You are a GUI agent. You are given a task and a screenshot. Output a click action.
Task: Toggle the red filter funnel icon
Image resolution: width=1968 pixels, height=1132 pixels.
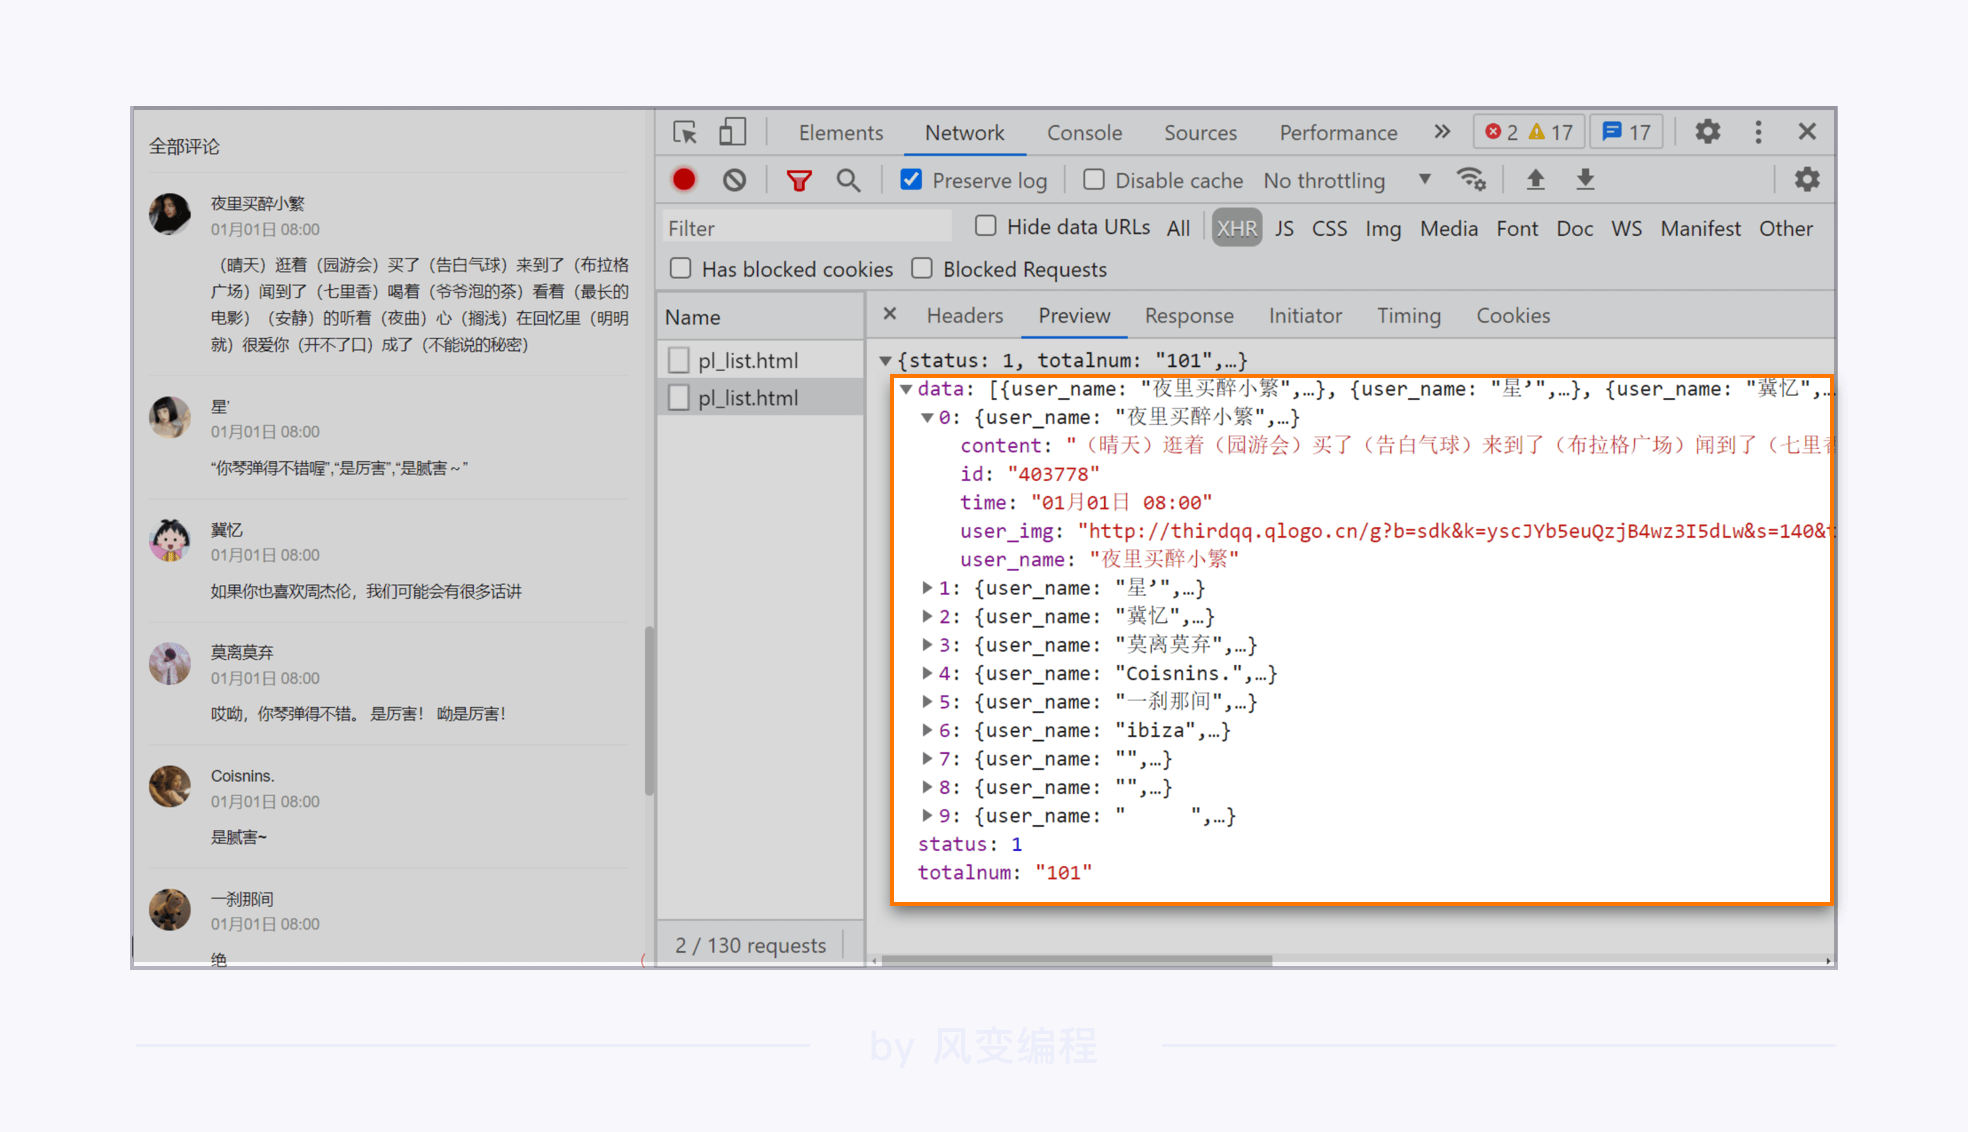tap(798, 180)
